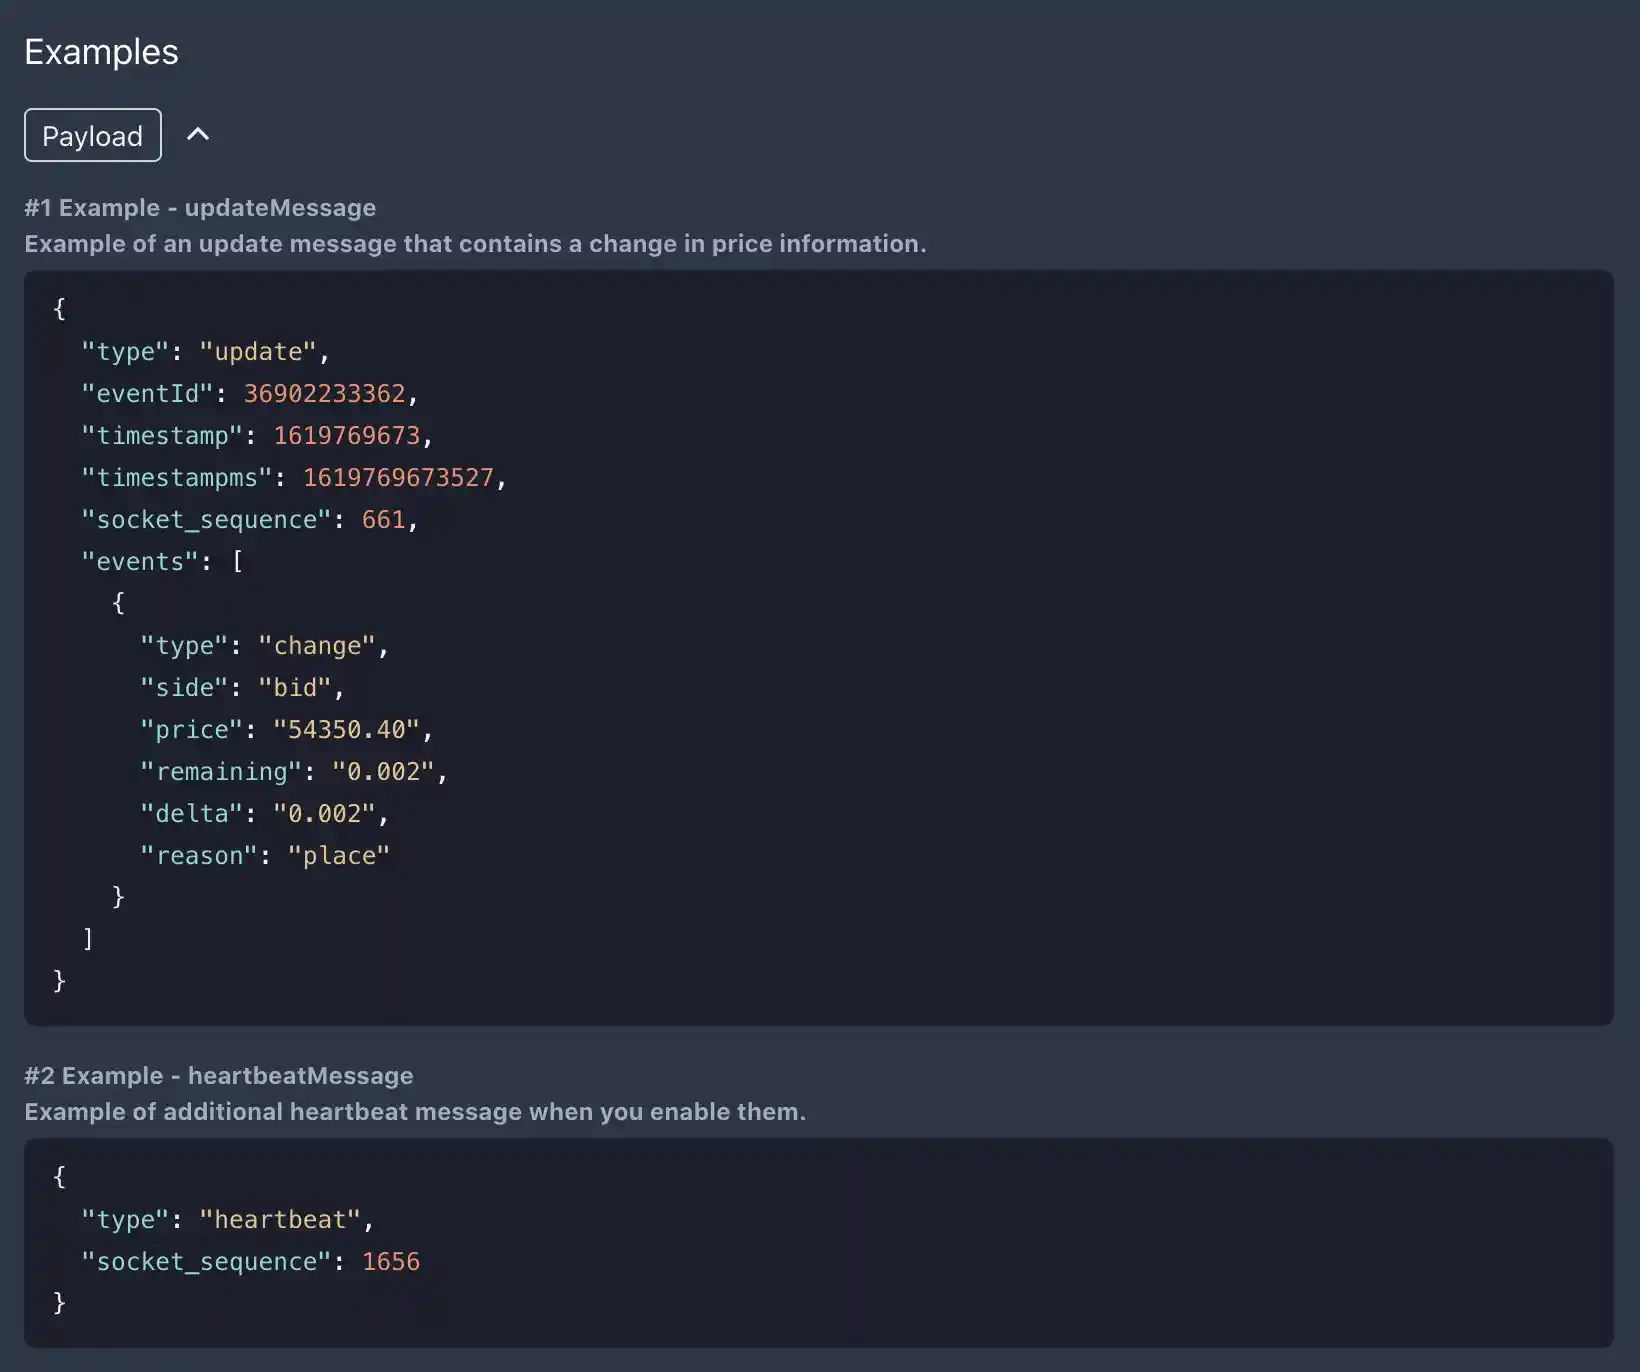Image resolution: width=1640 pixels, height=1372 pixels.
Task: Click the '#2 Example - heartbeatMessage' title
Action: point(218,1076)
